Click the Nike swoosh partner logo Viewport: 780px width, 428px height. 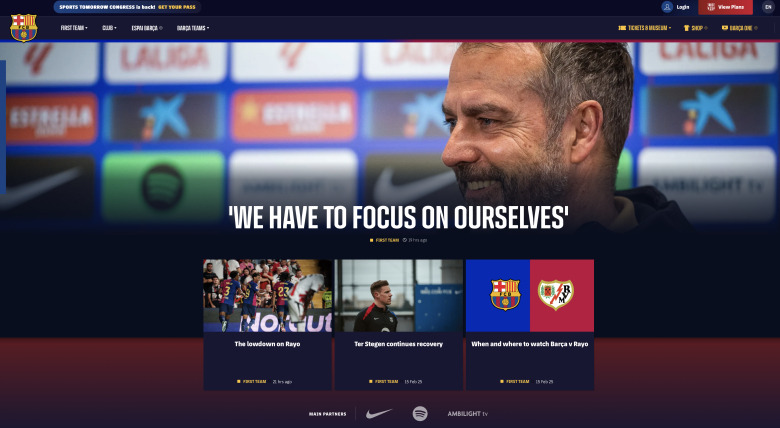coord(379,414)
